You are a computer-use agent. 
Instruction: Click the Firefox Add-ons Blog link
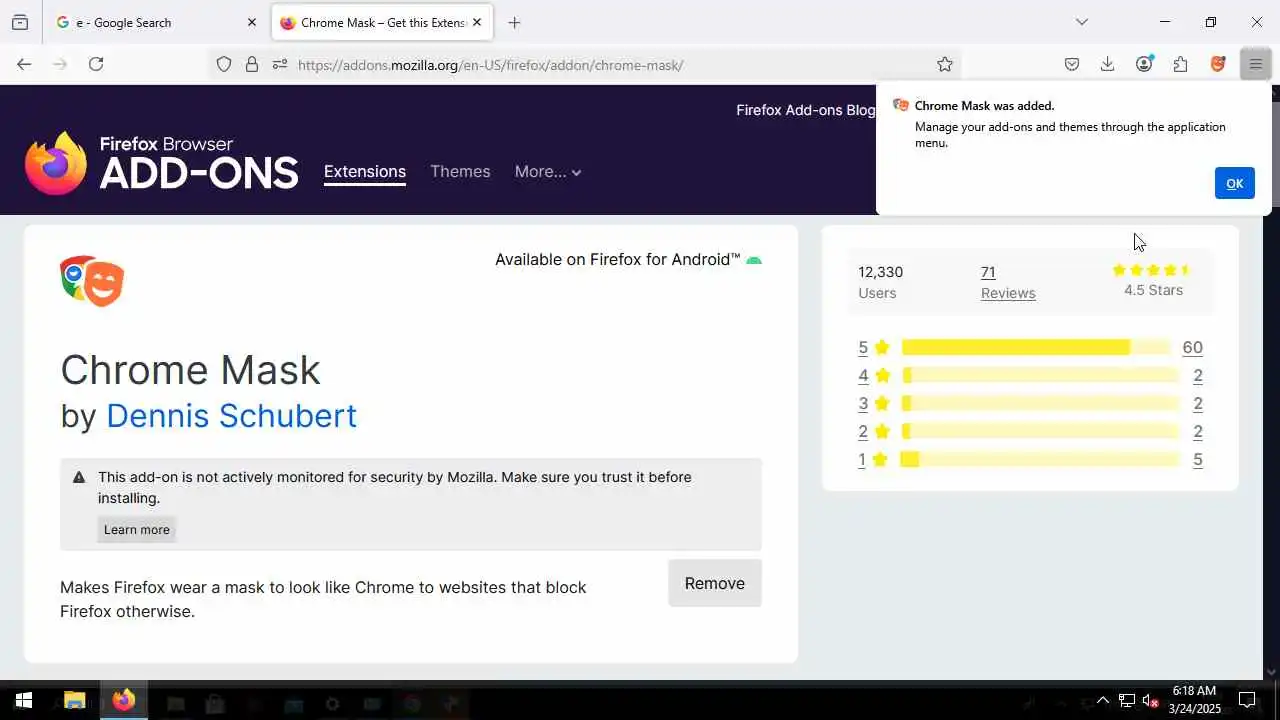(x=806, y=110)
